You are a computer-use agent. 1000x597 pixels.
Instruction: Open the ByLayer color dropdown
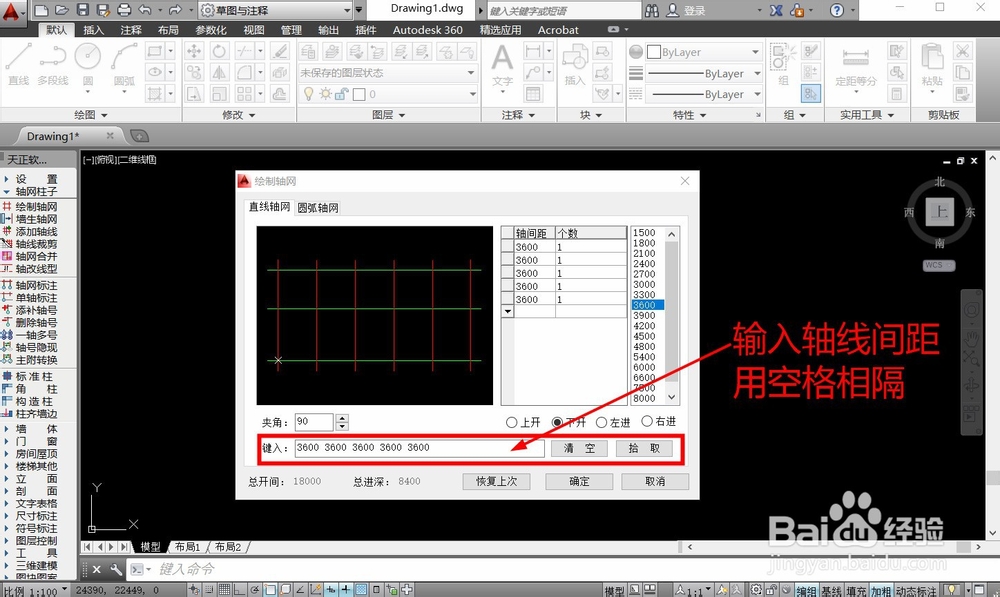(703, 52)
